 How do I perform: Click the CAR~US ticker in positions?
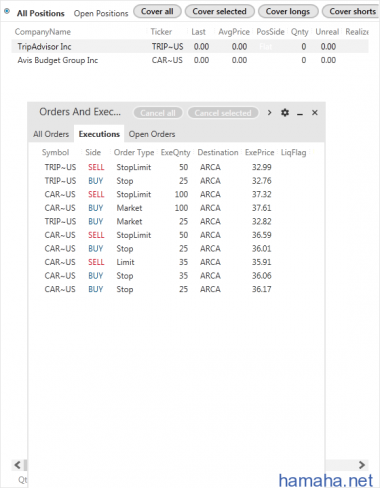tap(167, 60)
